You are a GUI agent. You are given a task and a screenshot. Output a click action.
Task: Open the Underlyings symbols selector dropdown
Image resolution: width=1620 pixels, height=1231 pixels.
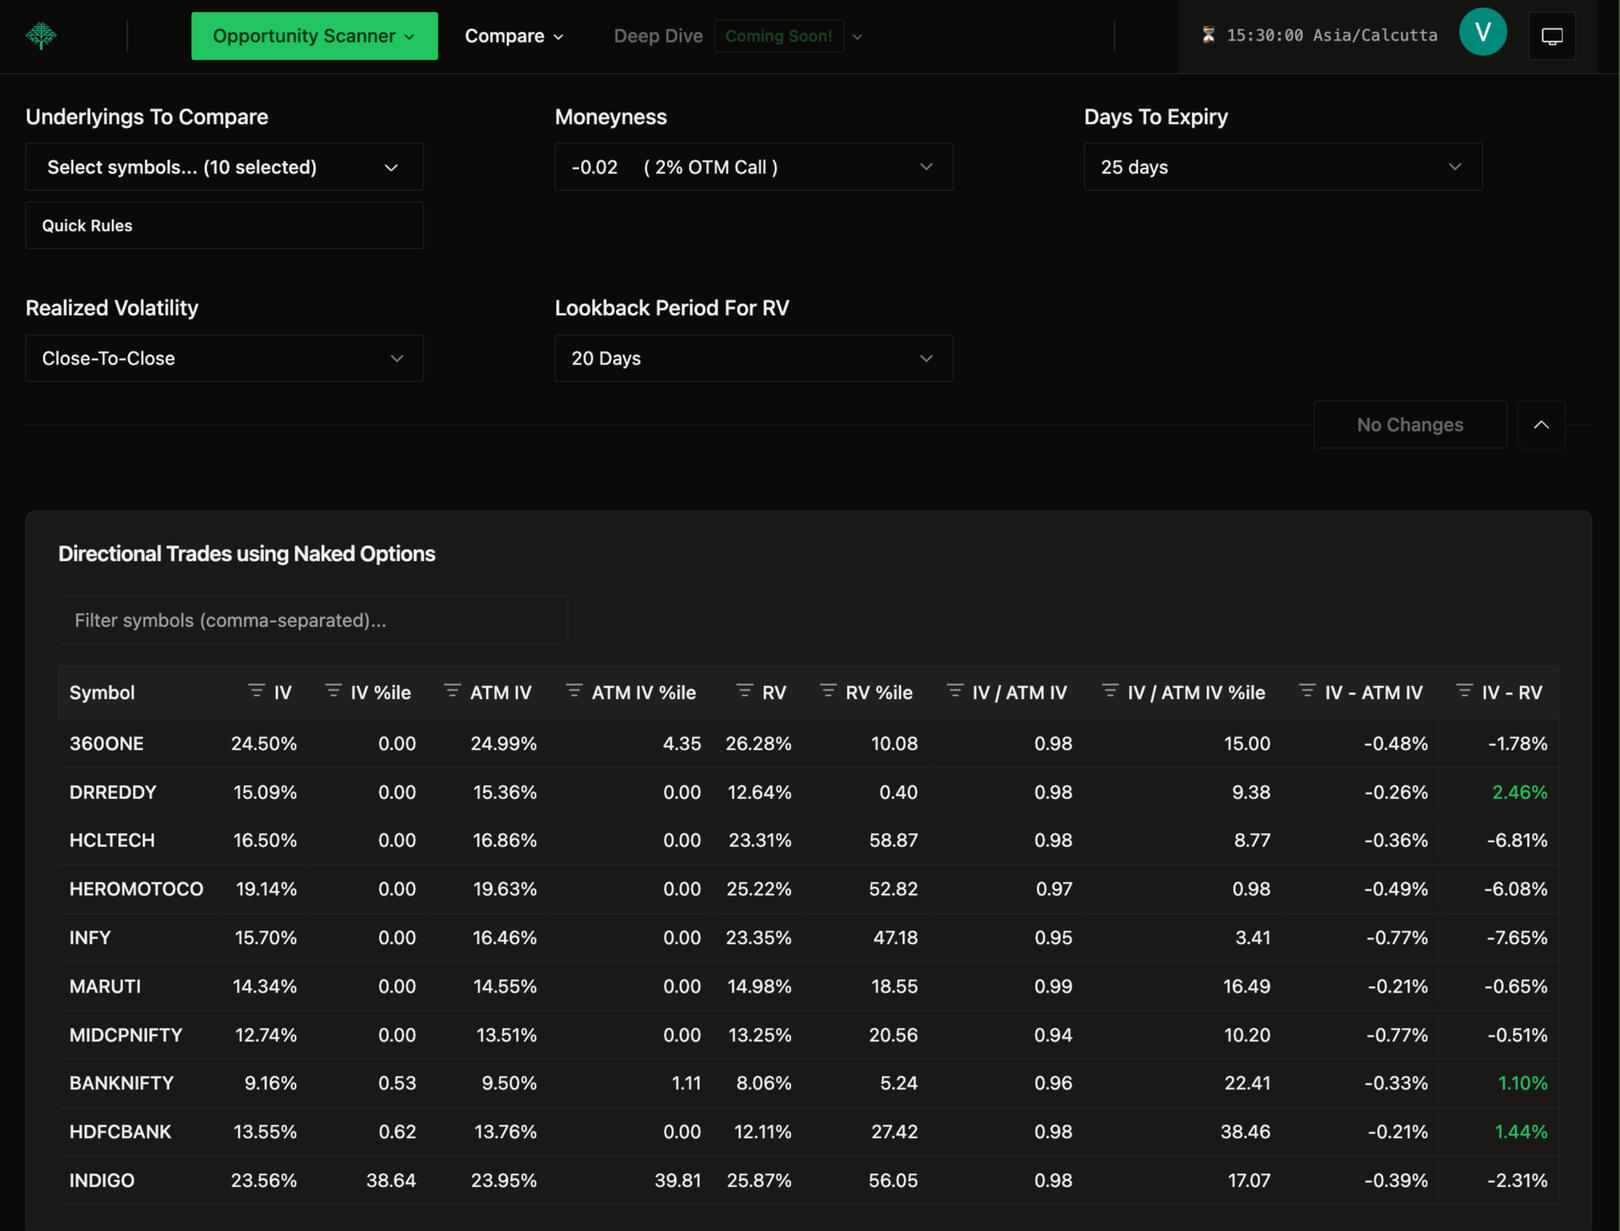click(x=224, y=167)
